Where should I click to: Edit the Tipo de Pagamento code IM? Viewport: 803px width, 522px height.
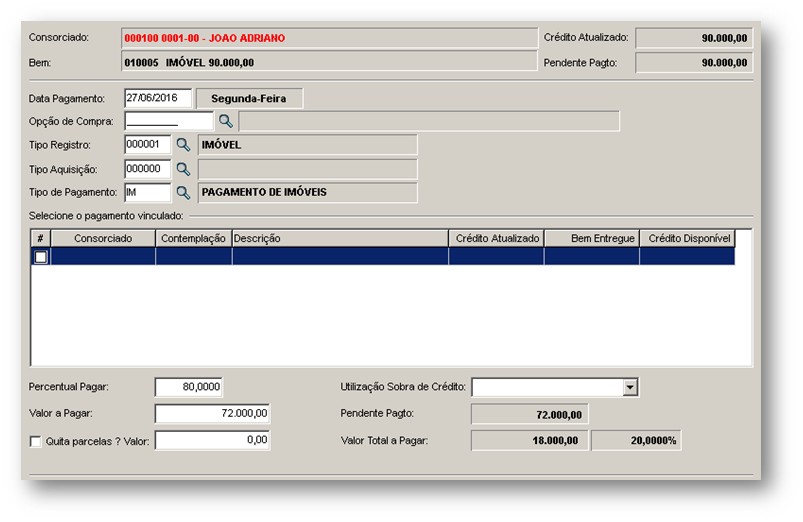[x=147, y=192]
